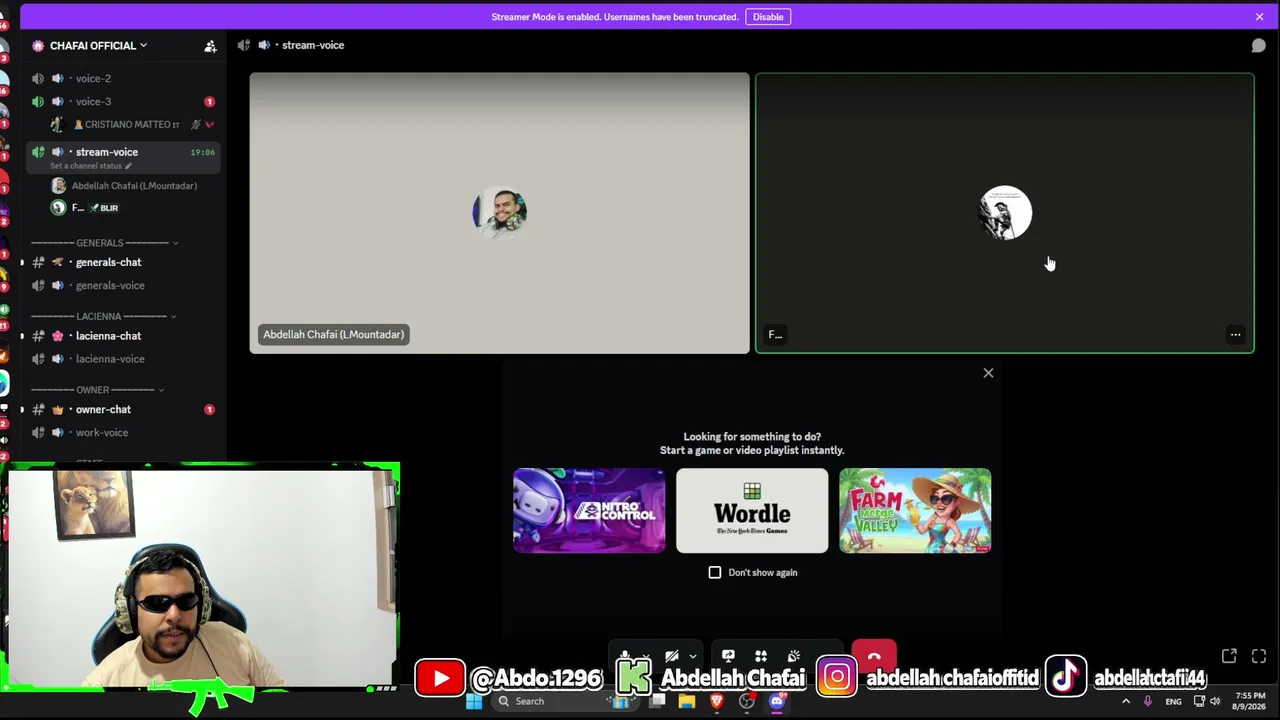Click the share your screen icon
The height and width of the screenshot is (720, 1280).
pyautogui.click(x=728, y=656)
